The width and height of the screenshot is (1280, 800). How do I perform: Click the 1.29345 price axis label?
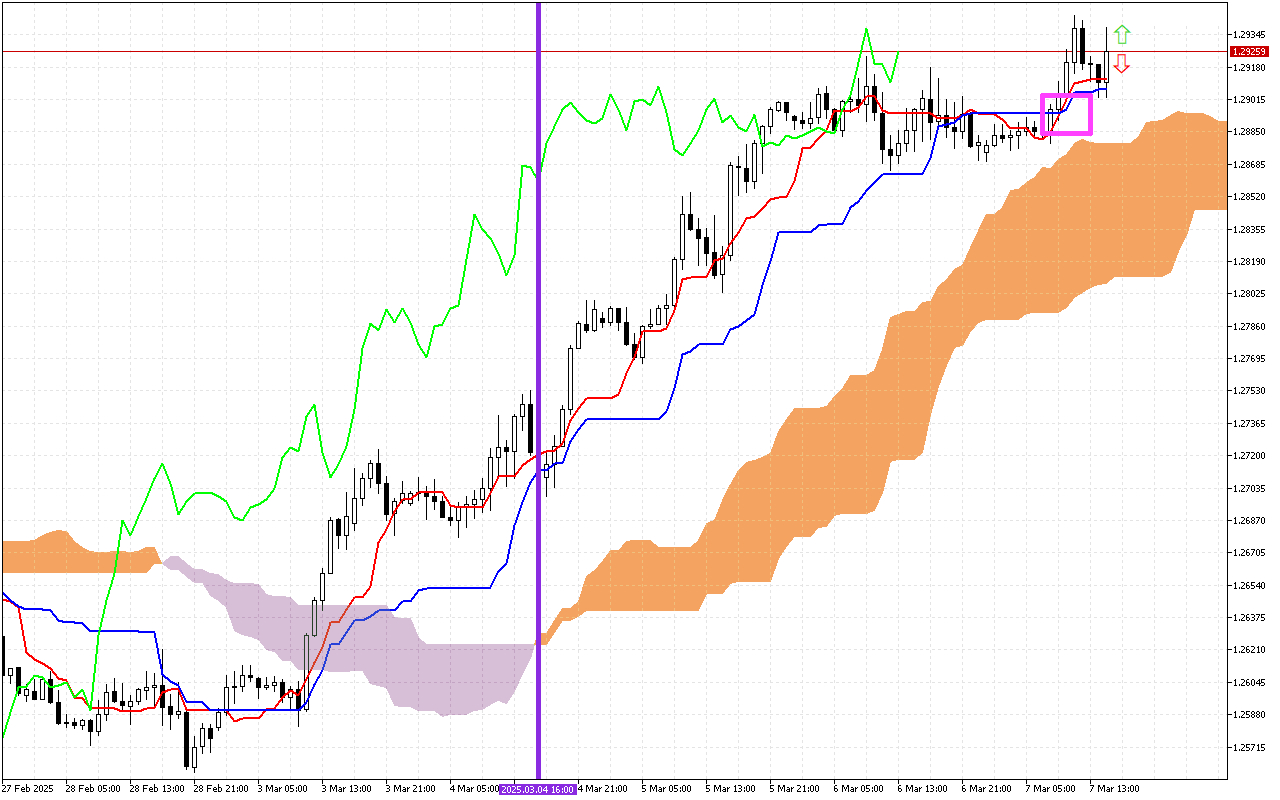point(1251,35)
